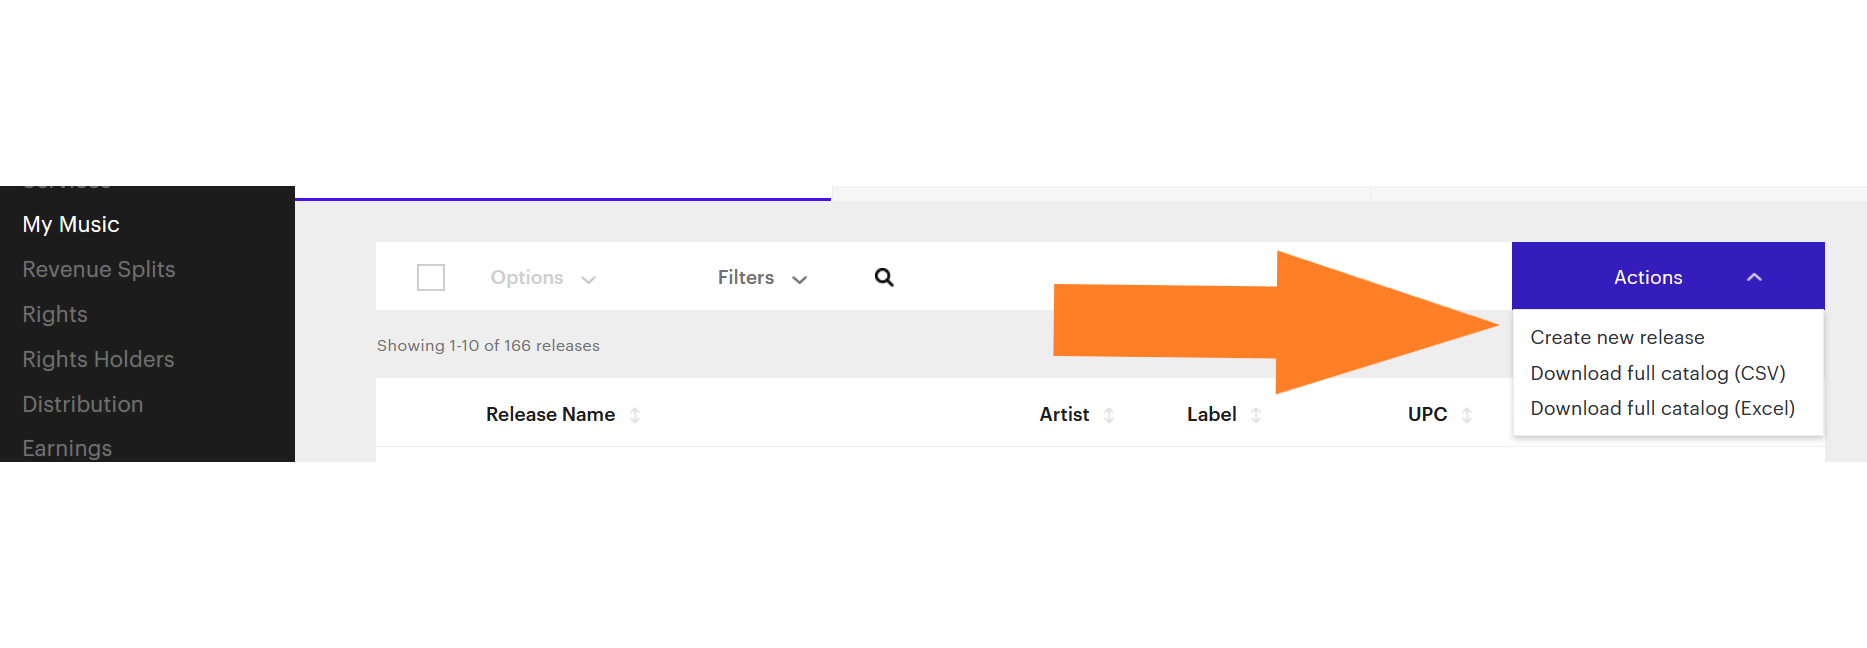This screenshot has height=648, width=1867.
Task: Go to Distribution
Action: [x=83, y=404]
